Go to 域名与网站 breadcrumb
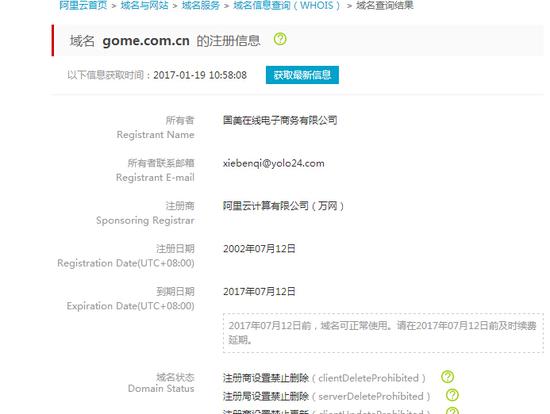The image size is (550, 414). pyautogui.click(x=144, y=5)
